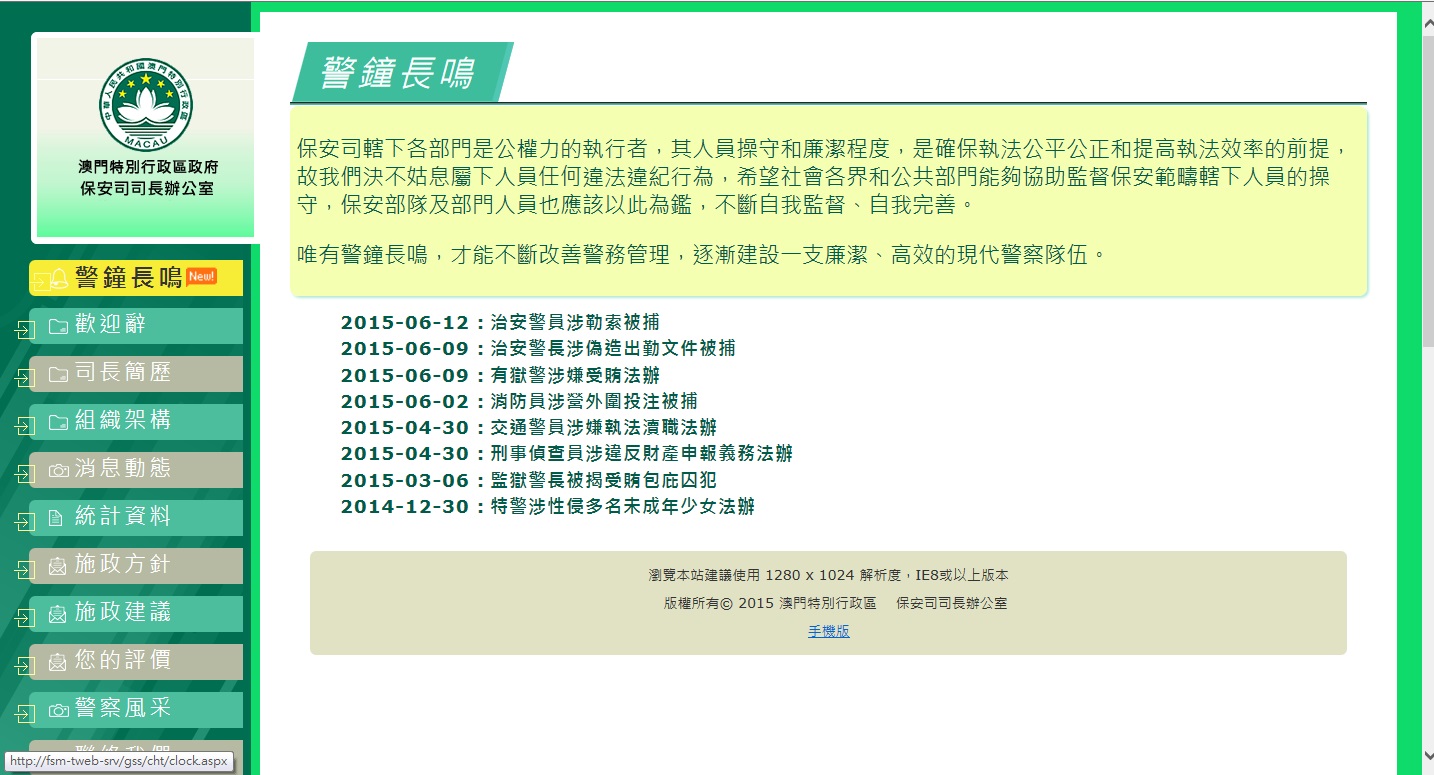
Task: Click the camera icon next to 警察風采
Action: pyautogui.click(x=59, y=710)
